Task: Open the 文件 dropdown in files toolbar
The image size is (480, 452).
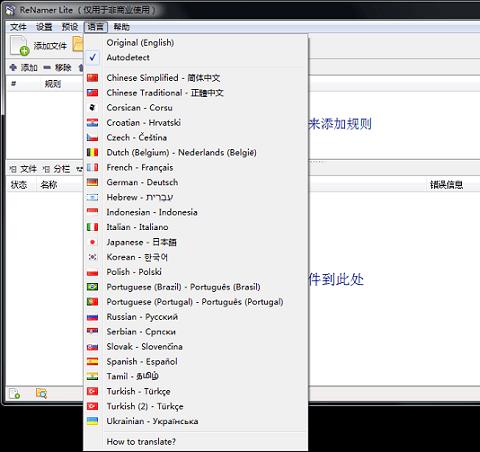Action: [x=23, y=169]
